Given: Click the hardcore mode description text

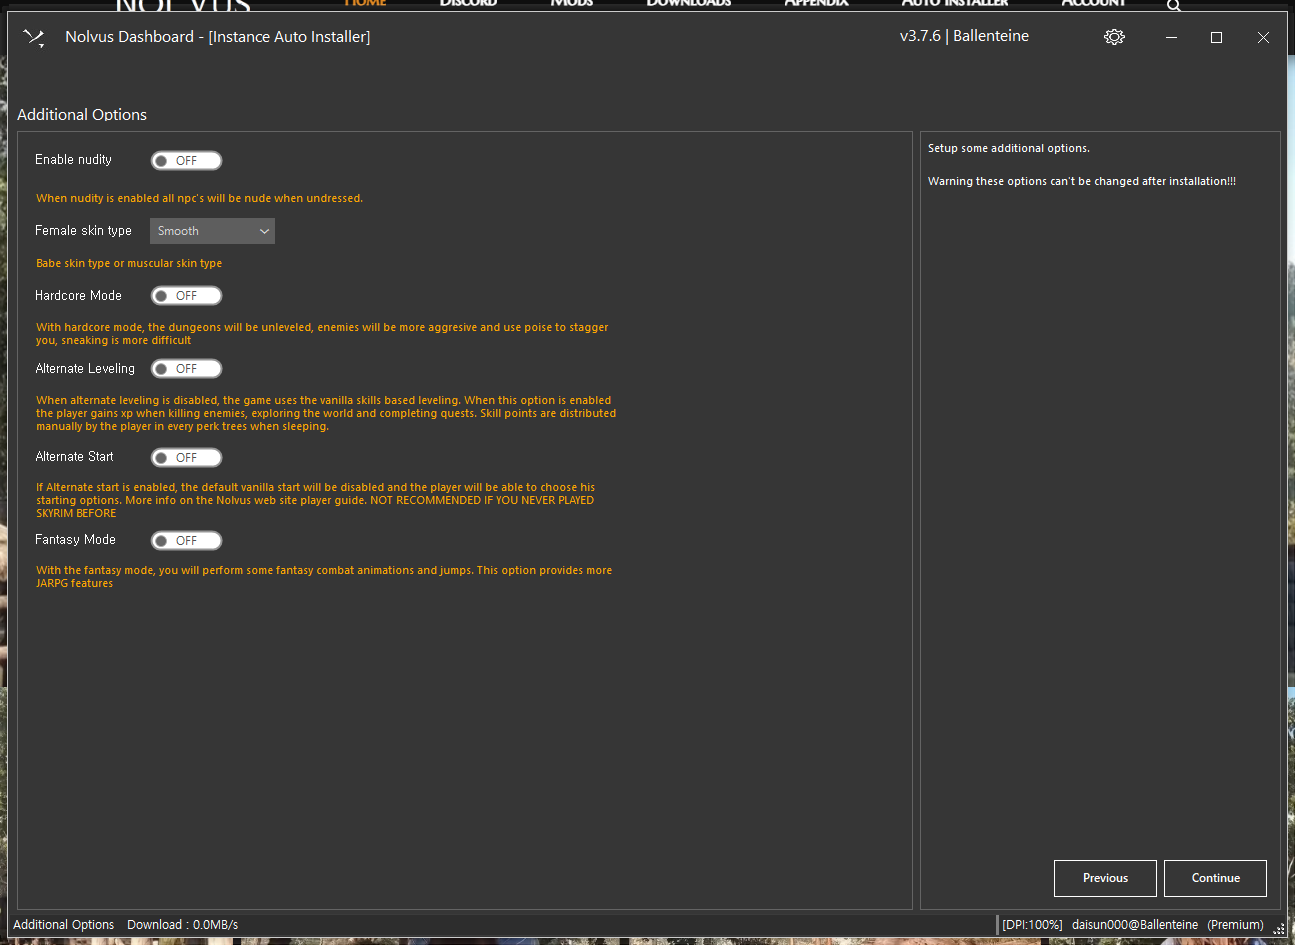Looking at the screenshot, I should [322, 334].
